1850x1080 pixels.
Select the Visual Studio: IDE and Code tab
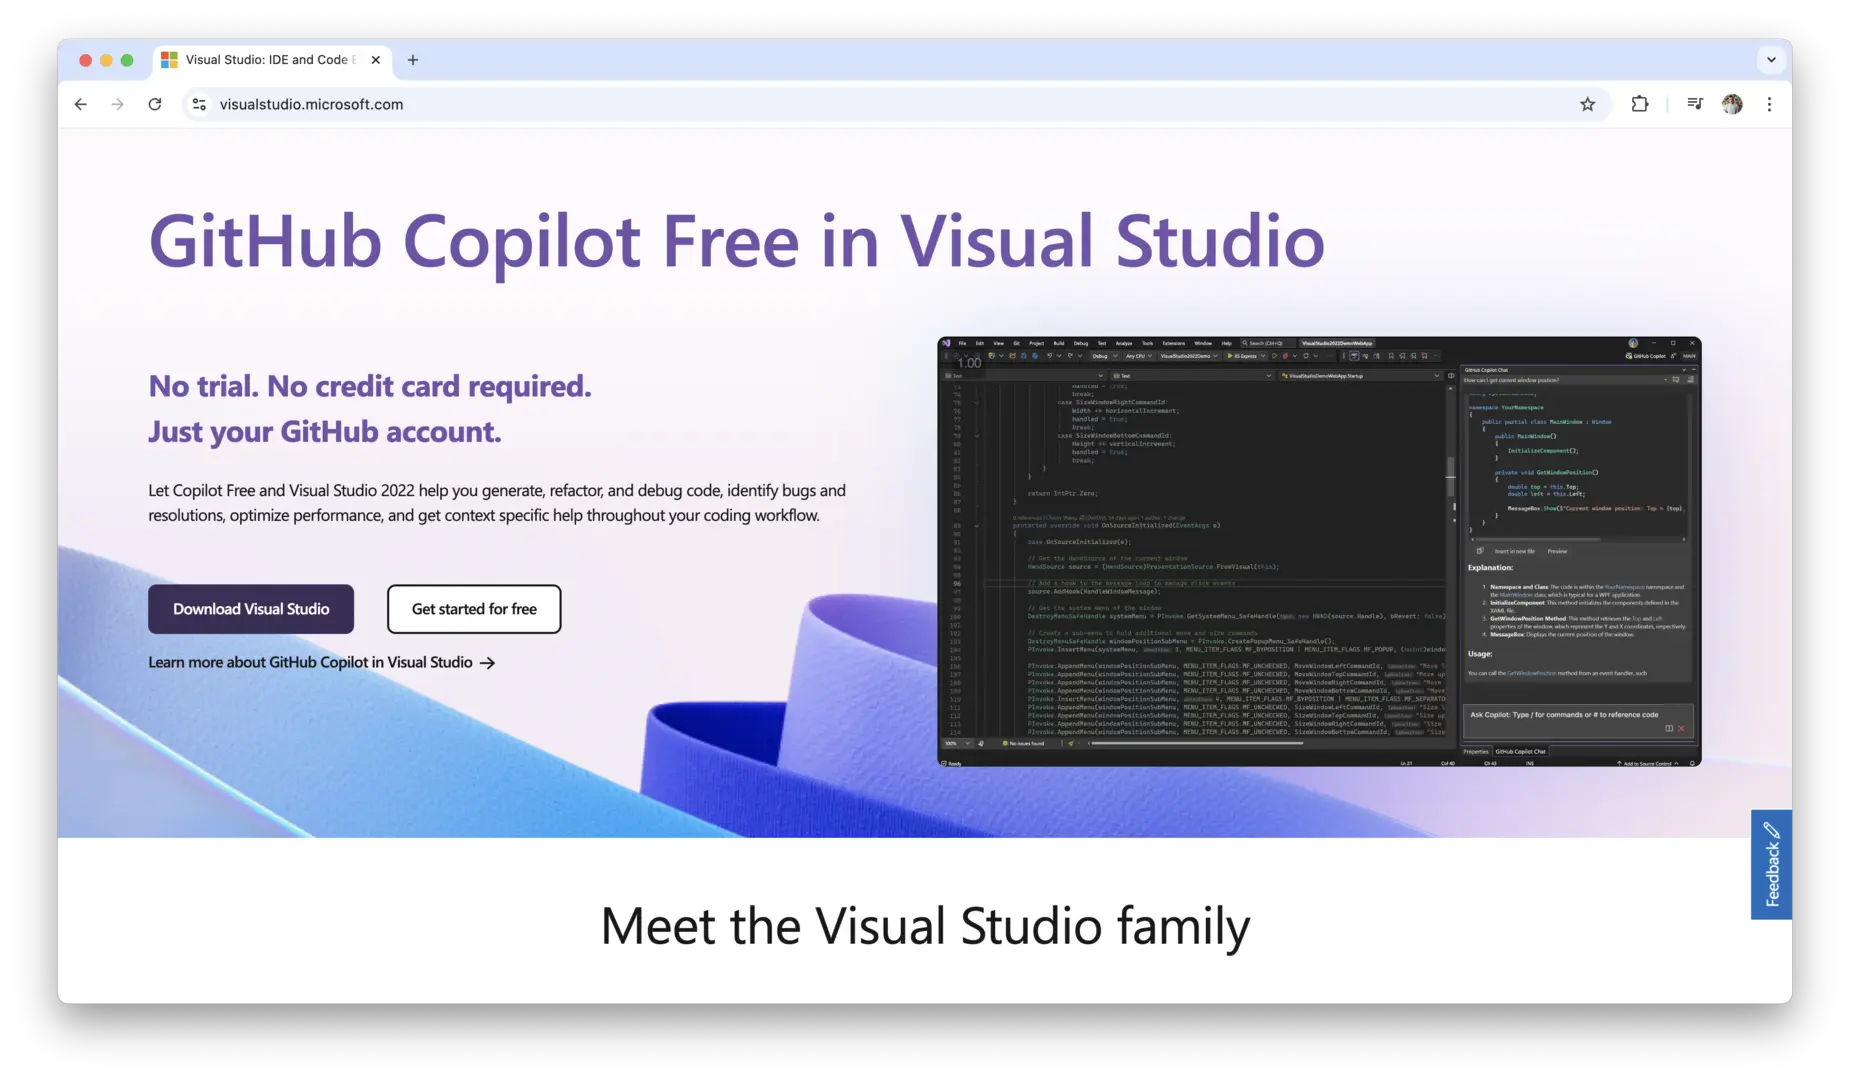click(272, 60)
